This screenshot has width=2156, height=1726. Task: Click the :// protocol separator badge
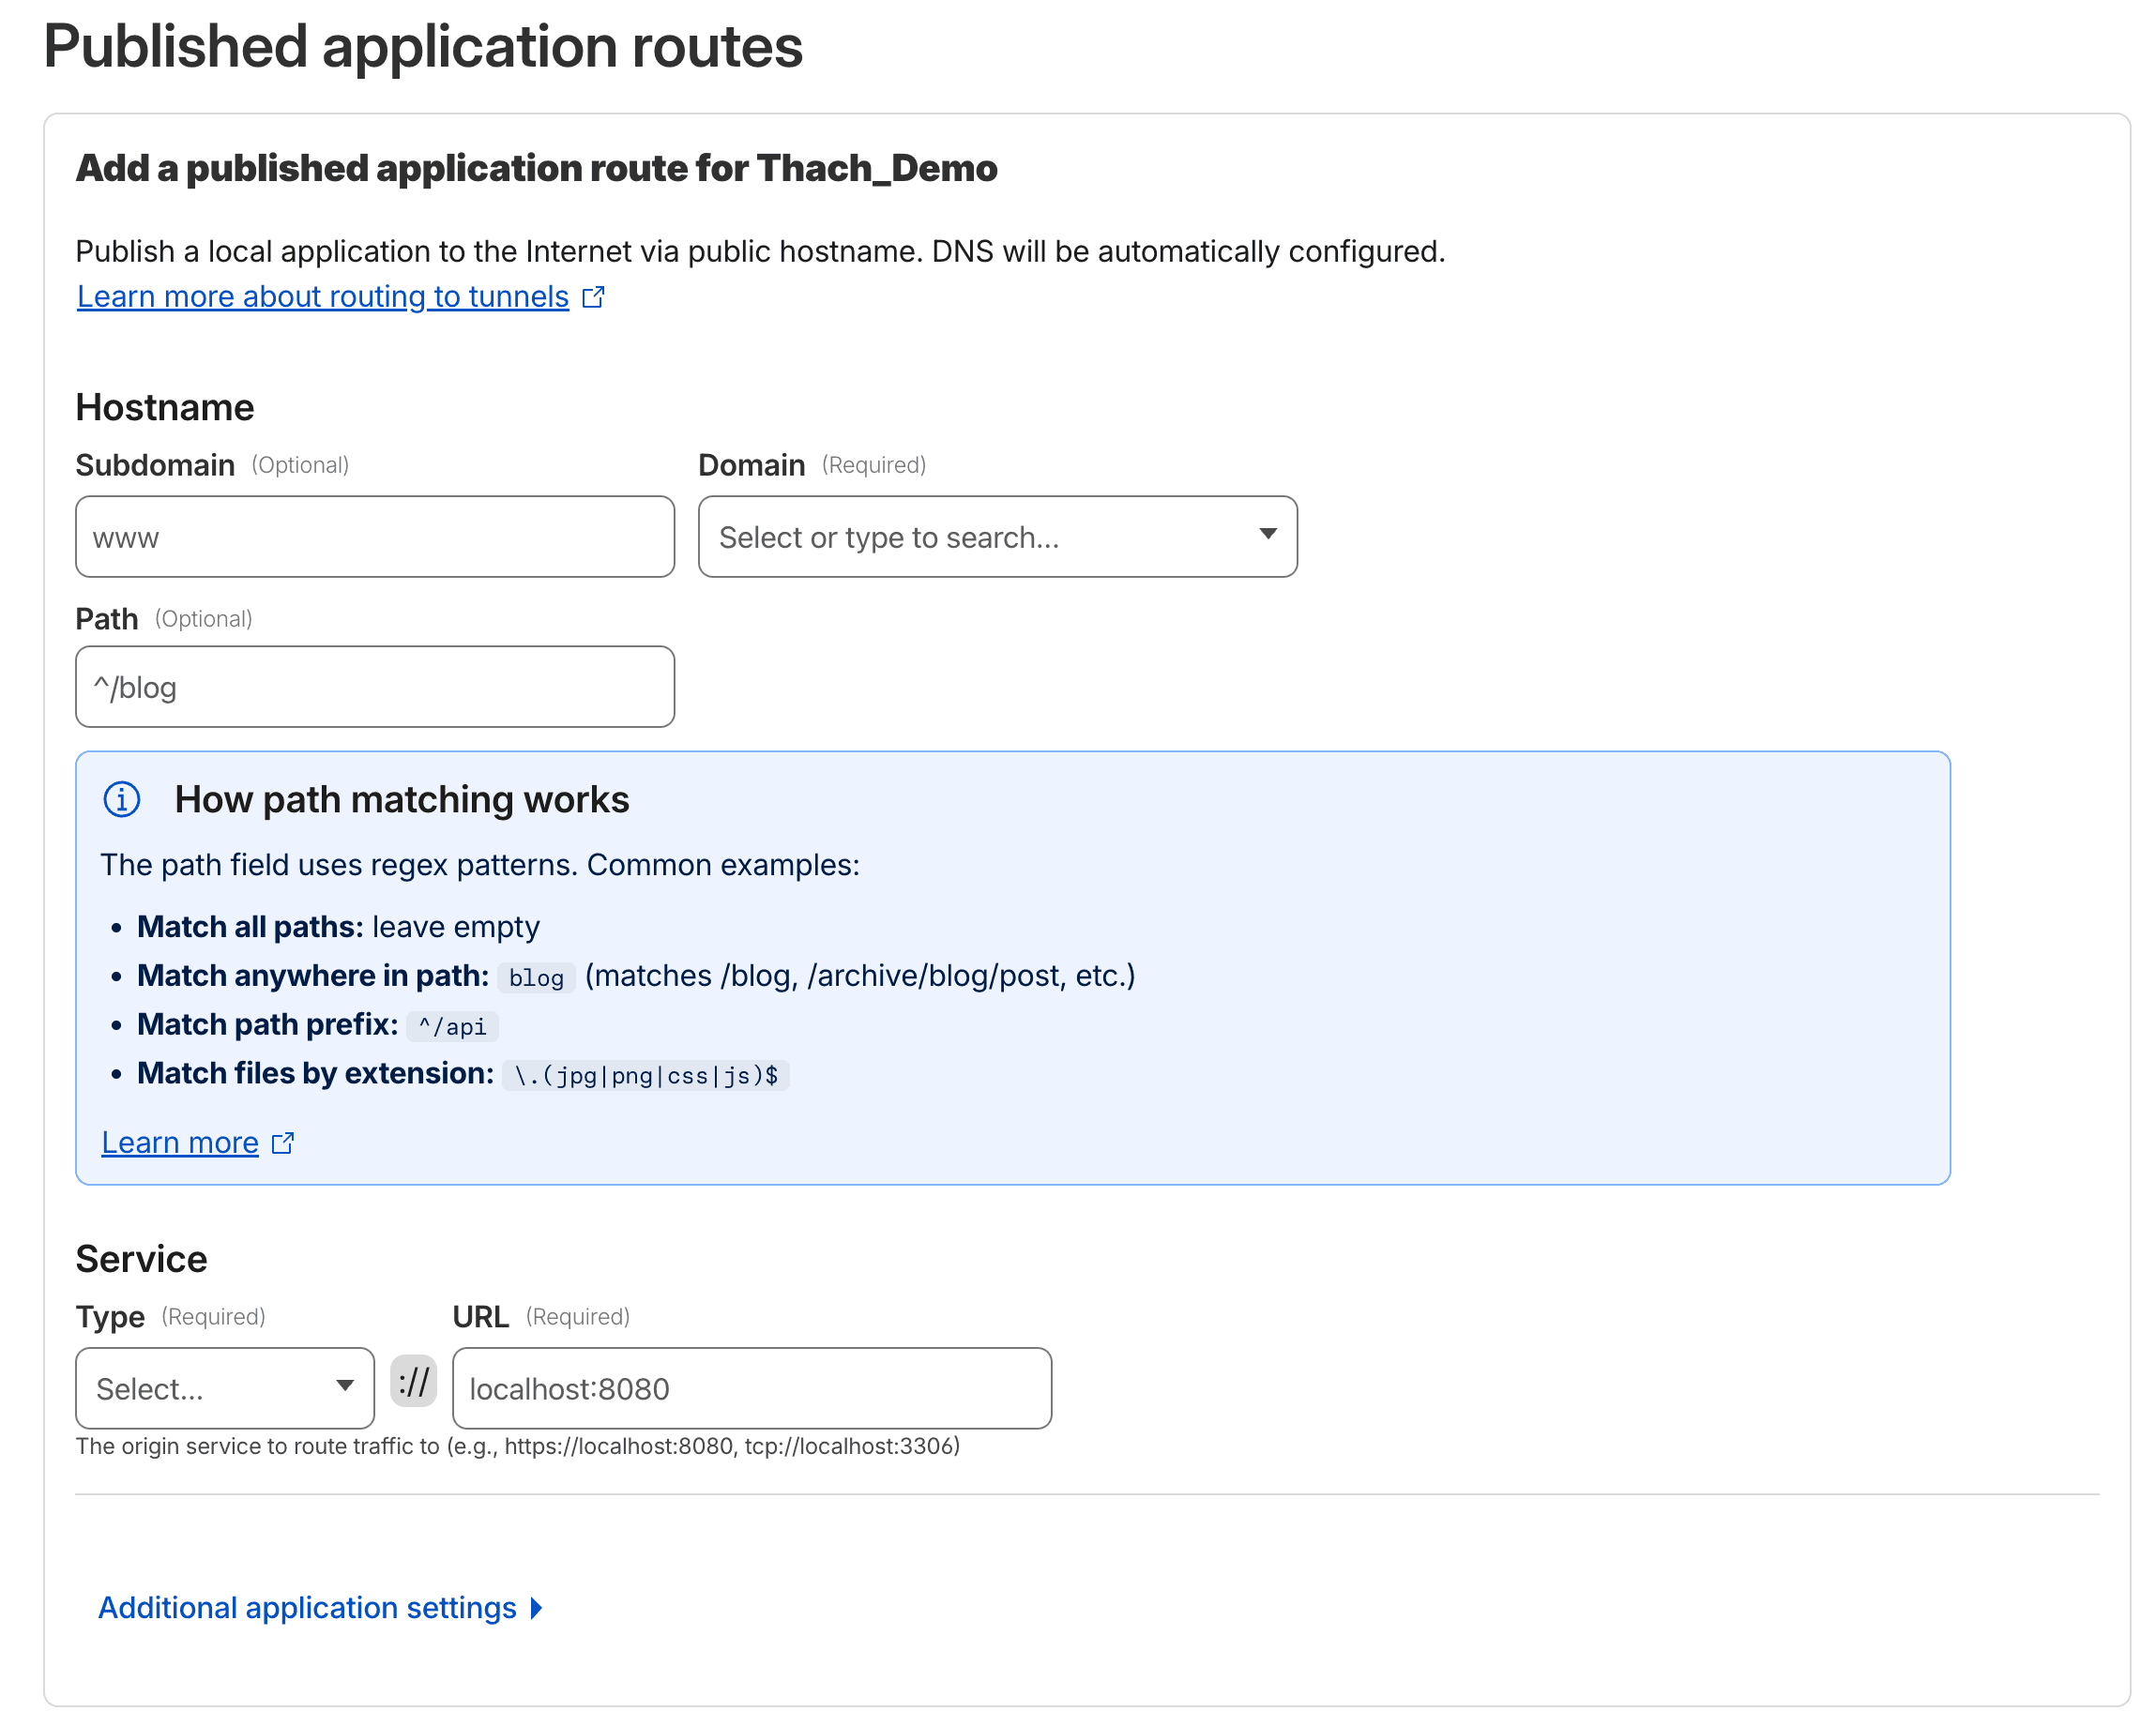[x=413, y=1382]
